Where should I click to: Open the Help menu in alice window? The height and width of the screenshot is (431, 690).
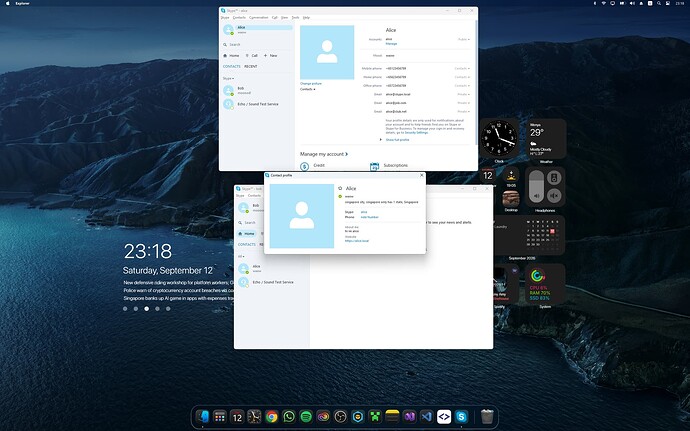[x=306, y=18]
